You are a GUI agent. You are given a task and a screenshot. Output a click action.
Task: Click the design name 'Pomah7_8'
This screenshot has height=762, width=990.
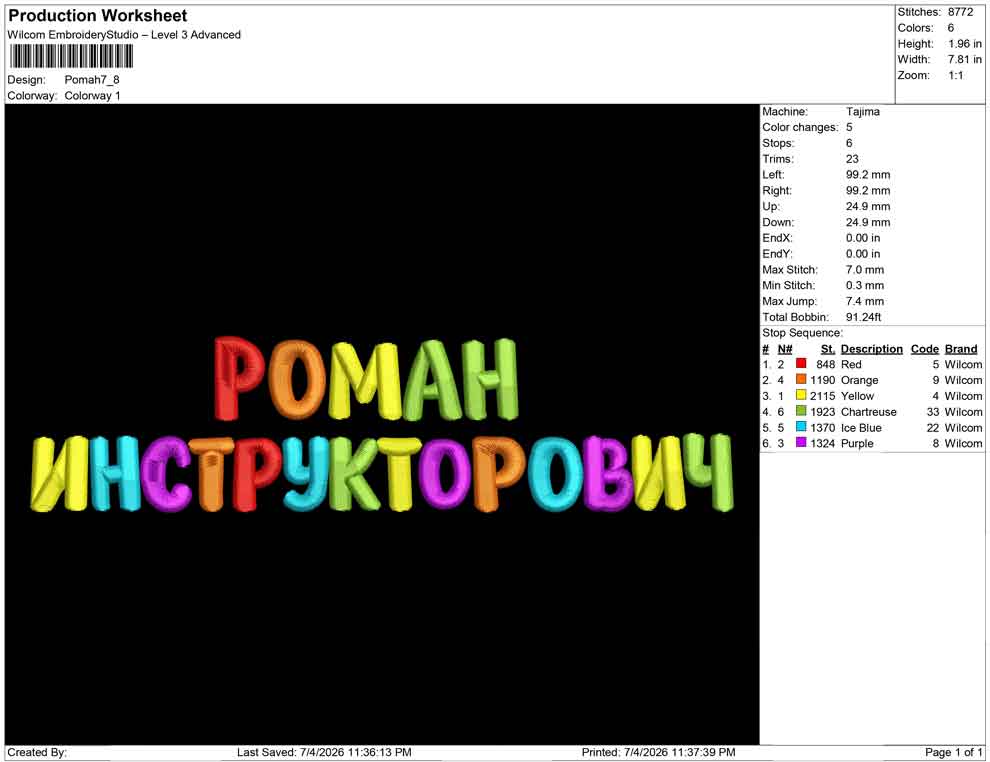tap(92, 80)
